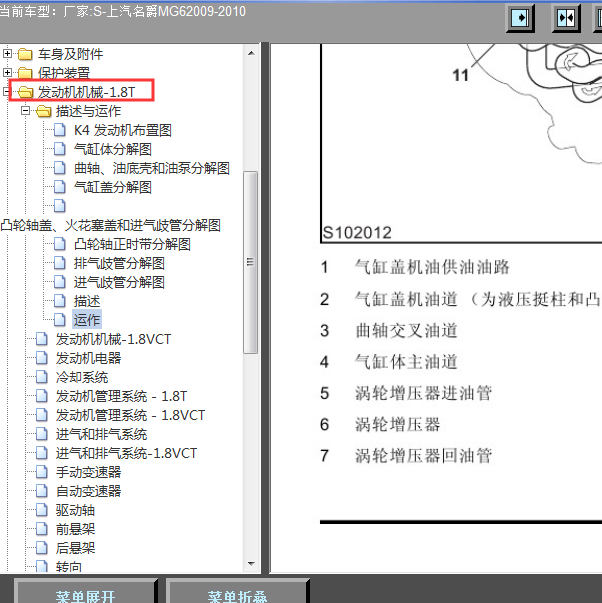Expand the 车身及附件 folder node

click(7, 53)
